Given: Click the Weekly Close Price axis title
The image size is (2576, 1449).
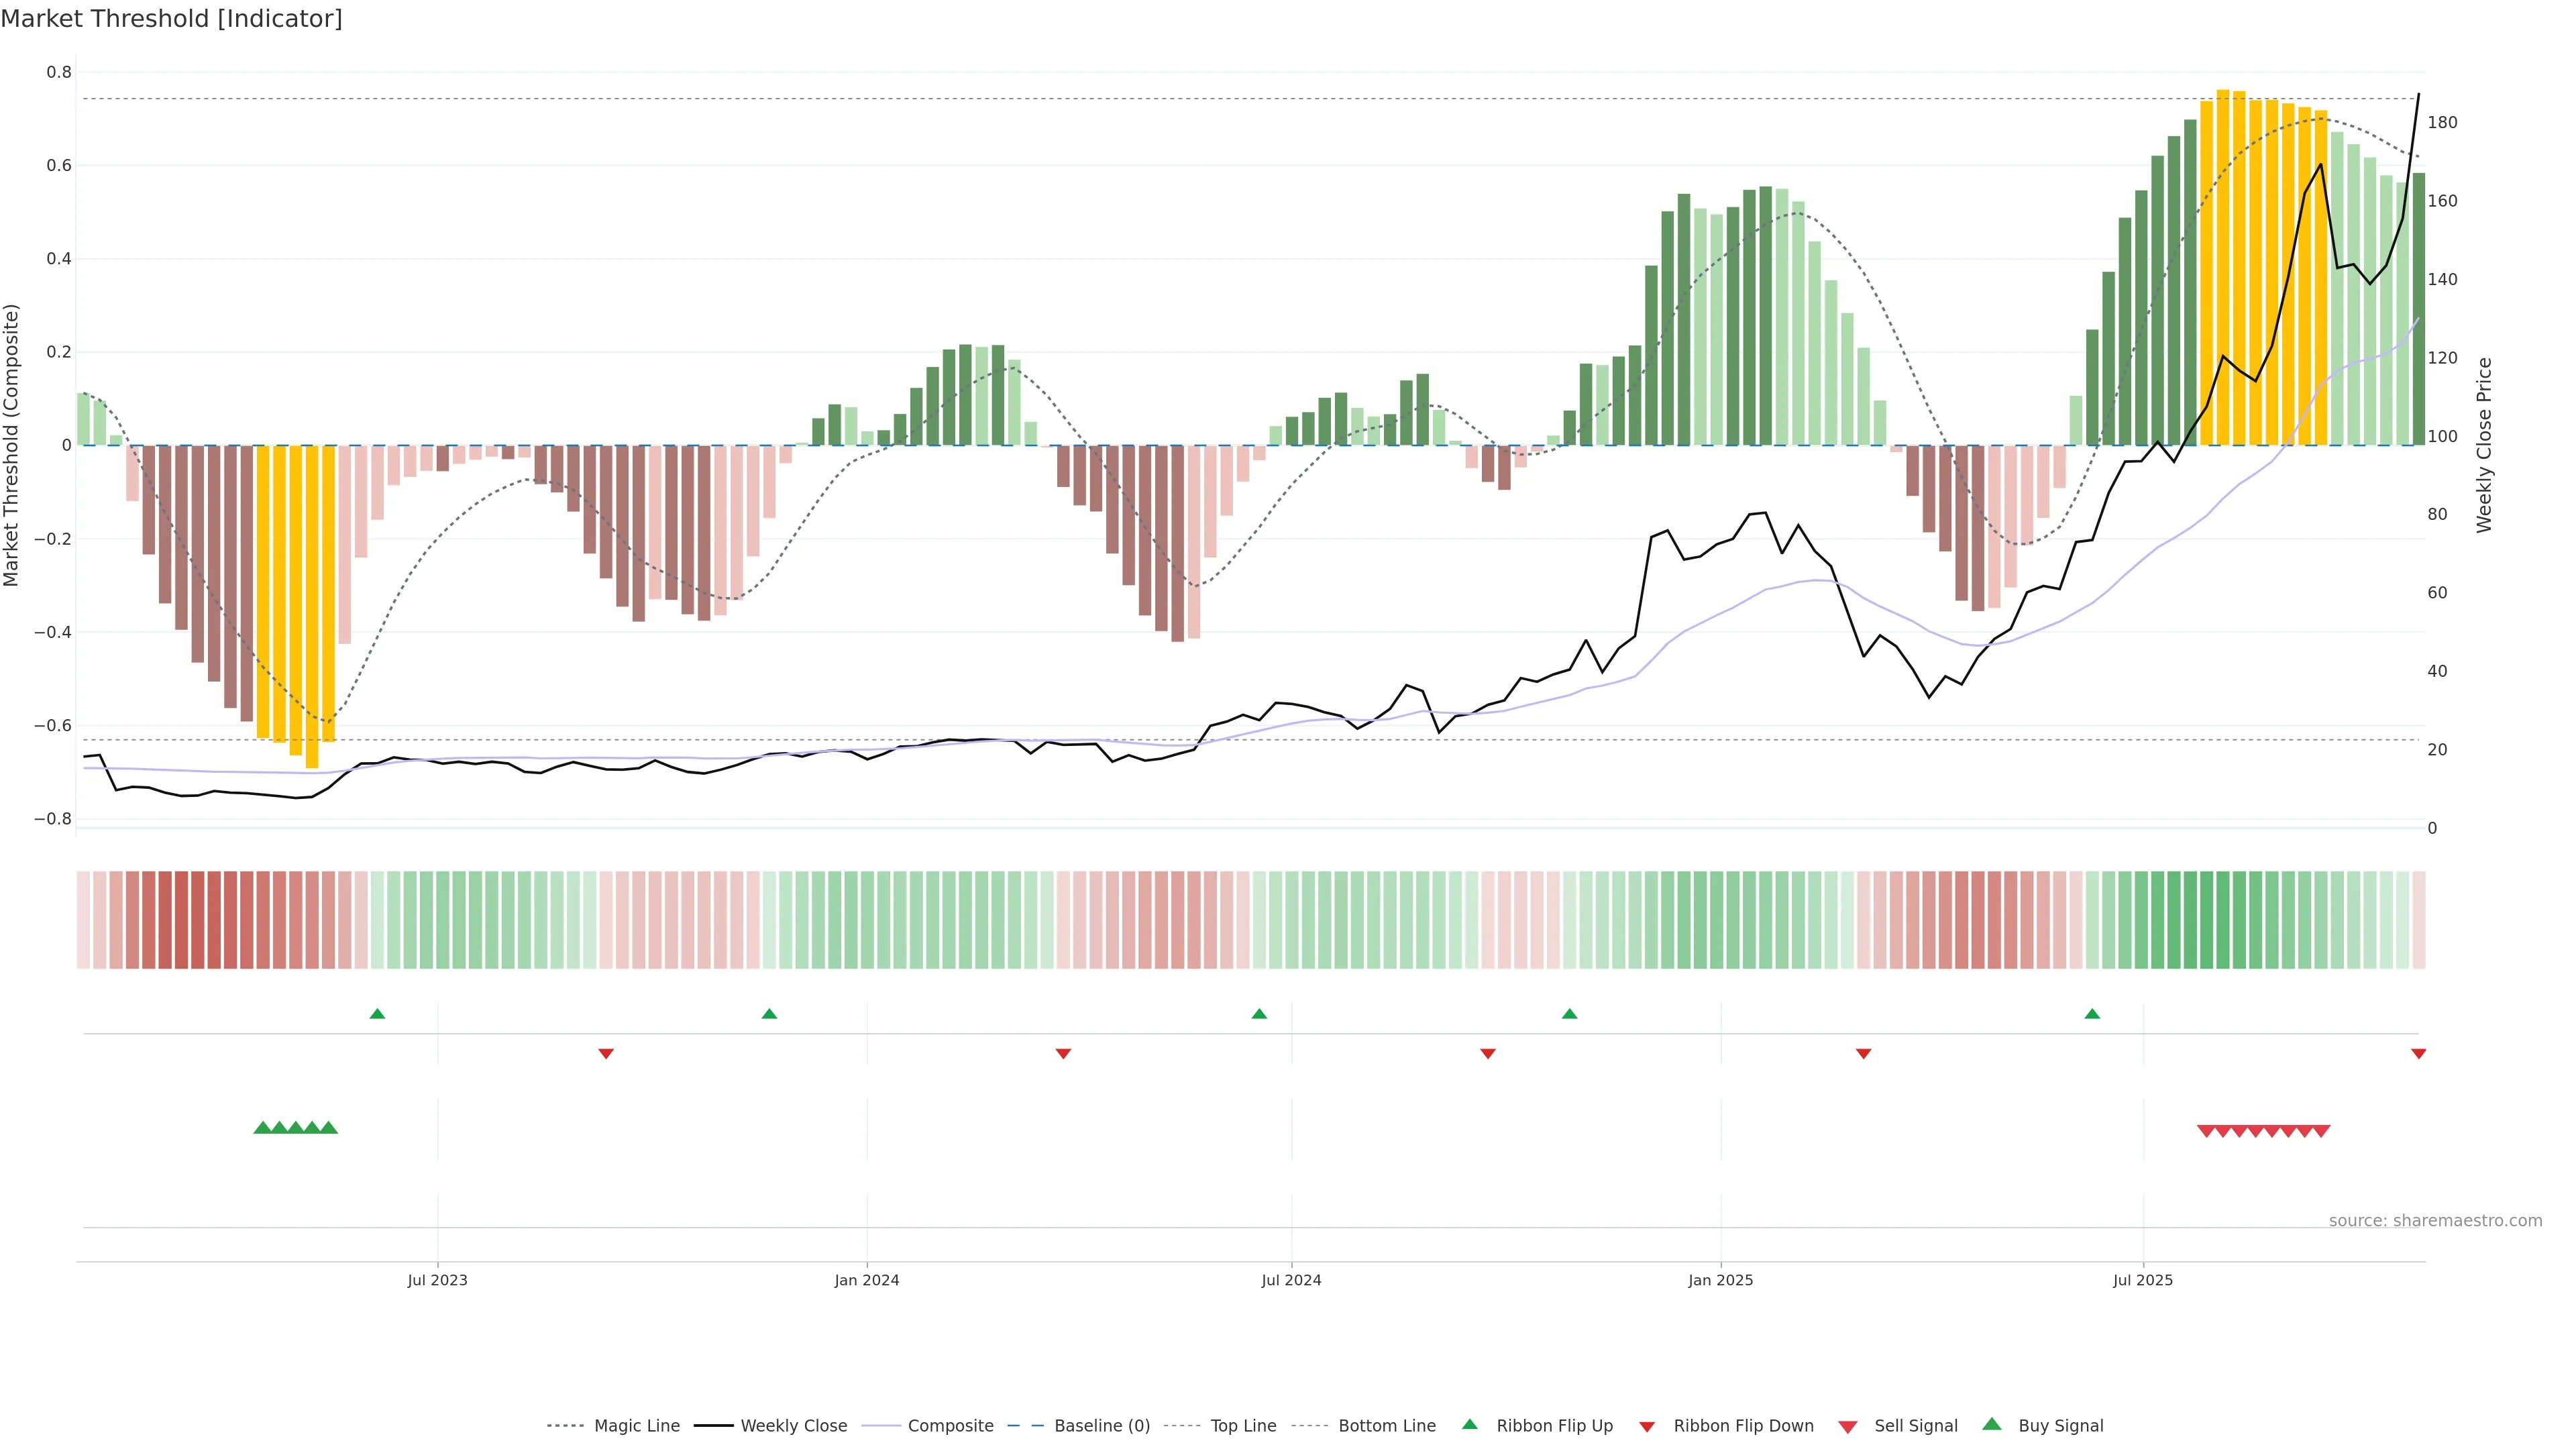Looking at the screenshot, I should [x=2484, y=445].
